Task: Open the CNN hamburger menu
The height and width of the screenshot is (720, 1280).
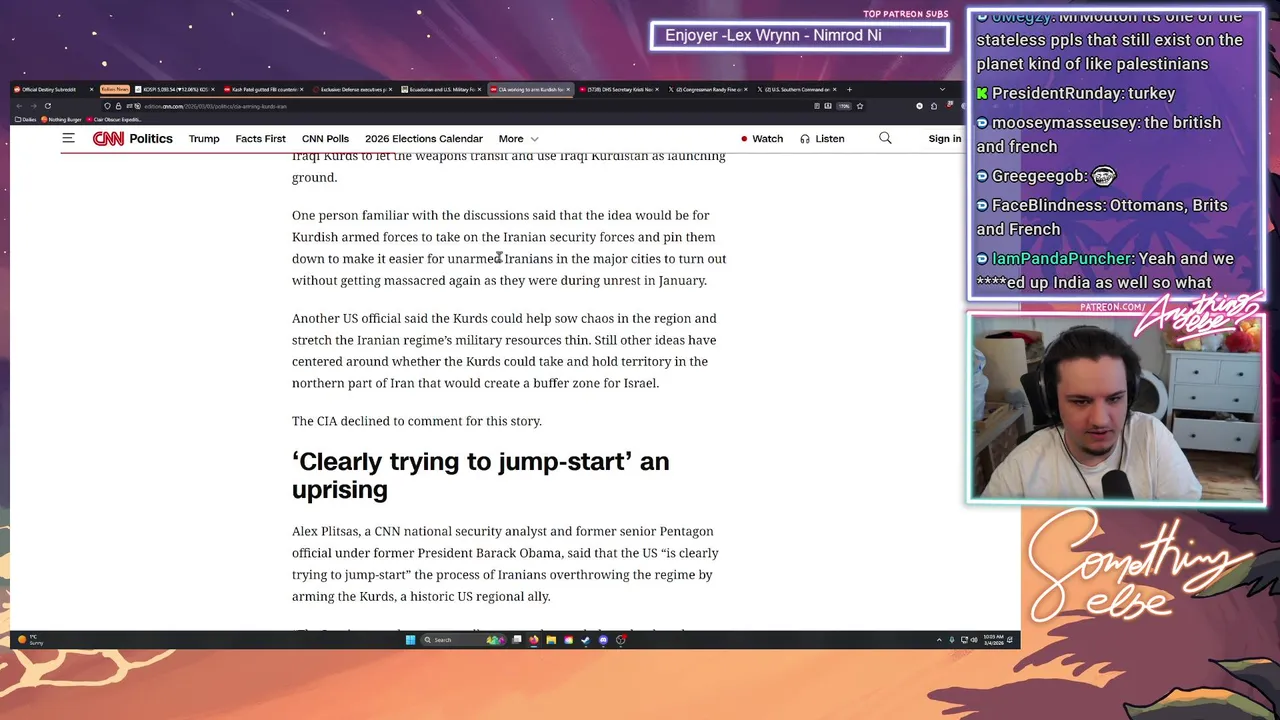Action: pos(68,138)
